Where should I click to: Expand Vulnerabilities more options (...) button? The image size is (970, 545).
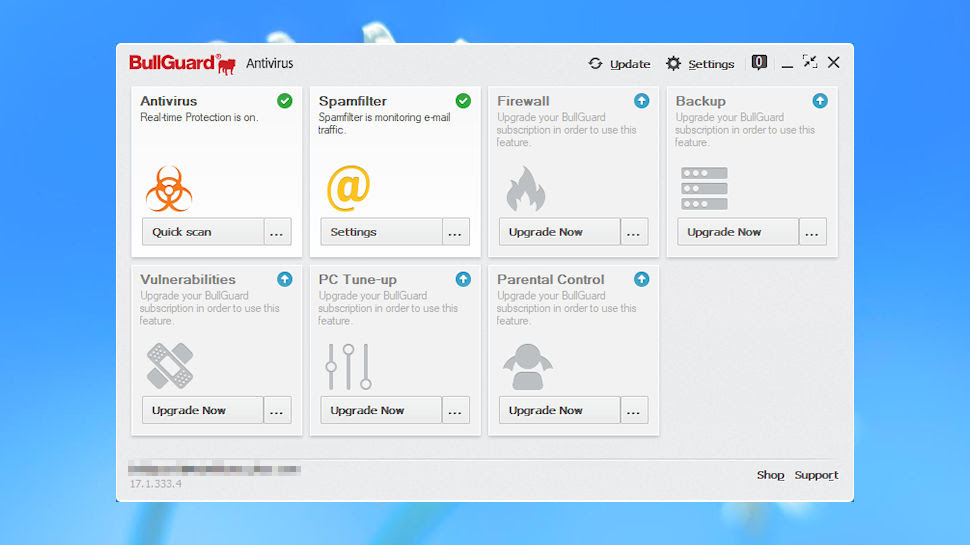point(277,410)
